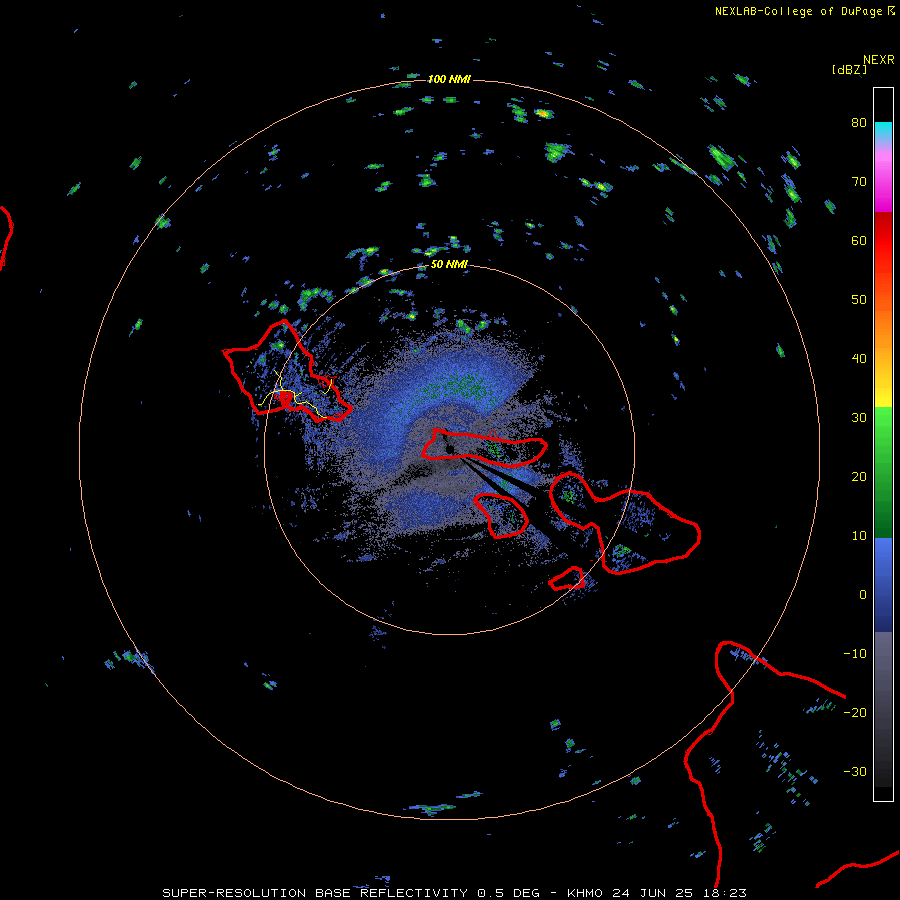The height and width of the screenshot is (900, 900).
Task: Click the 50 value on the dBZ scale
Action: tap(859, 300)
